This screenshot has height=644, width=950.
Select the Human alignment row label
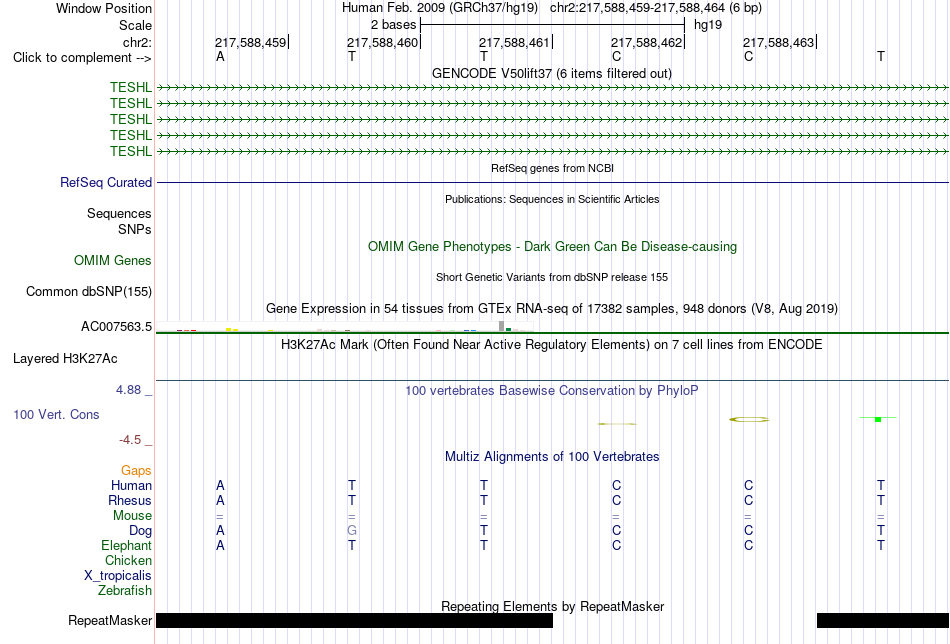click(131, 485)
